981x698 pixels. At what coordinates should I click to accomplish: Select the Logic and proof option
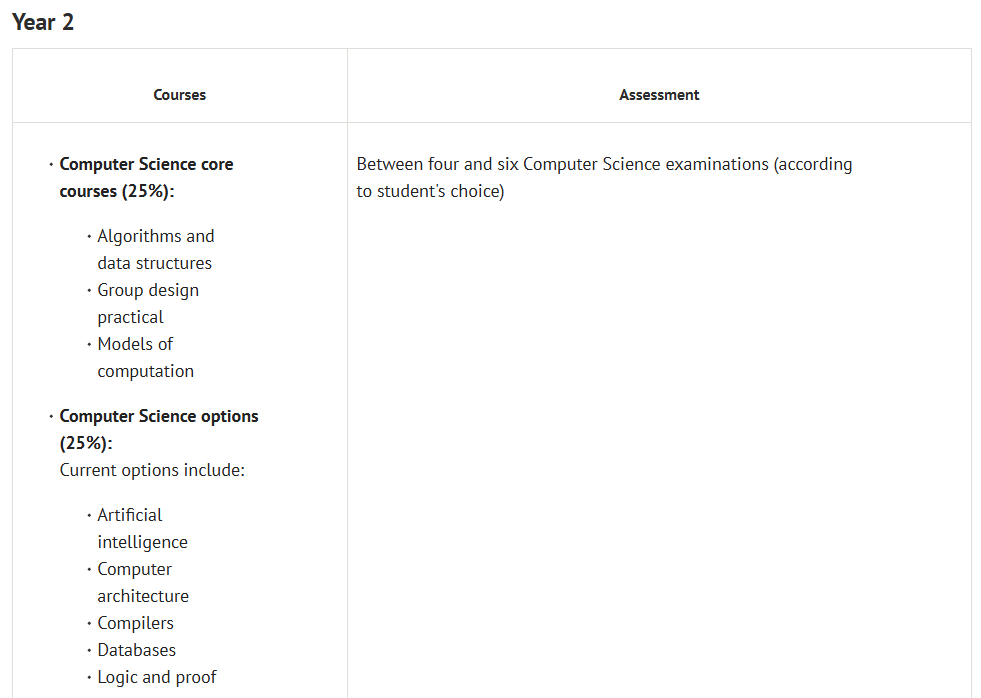[157, 677]
